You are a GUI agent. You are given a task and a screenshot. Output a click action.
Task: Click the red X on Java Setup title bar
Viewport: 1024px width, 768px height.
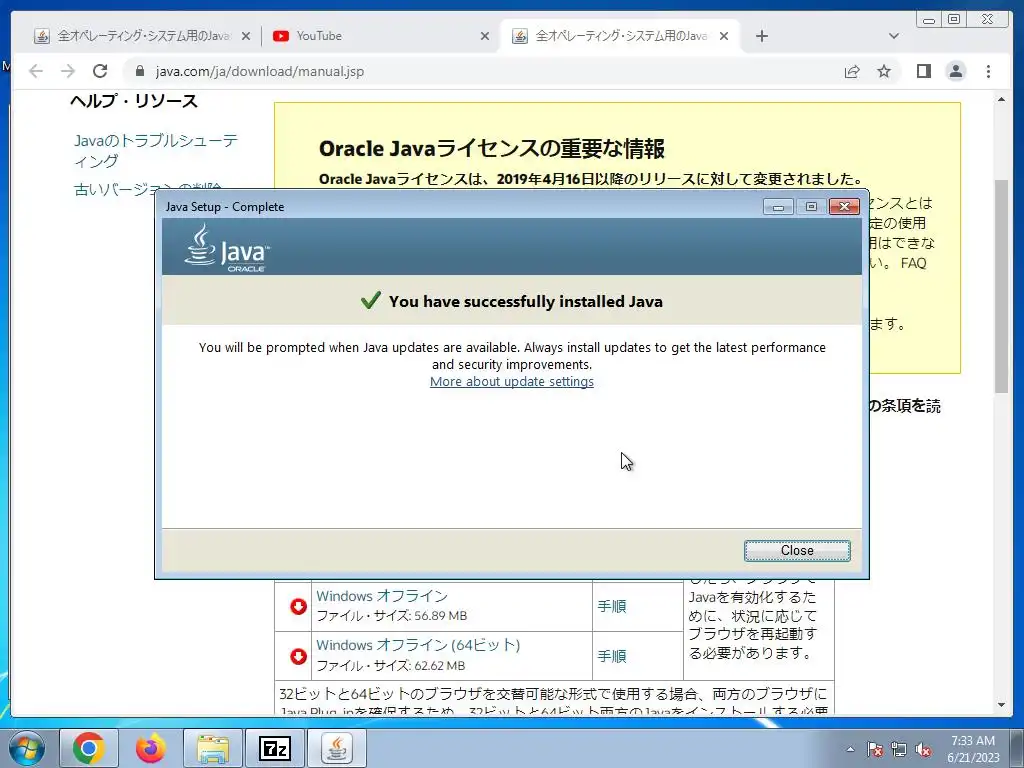pyautogui.click(x=844, y=207)
